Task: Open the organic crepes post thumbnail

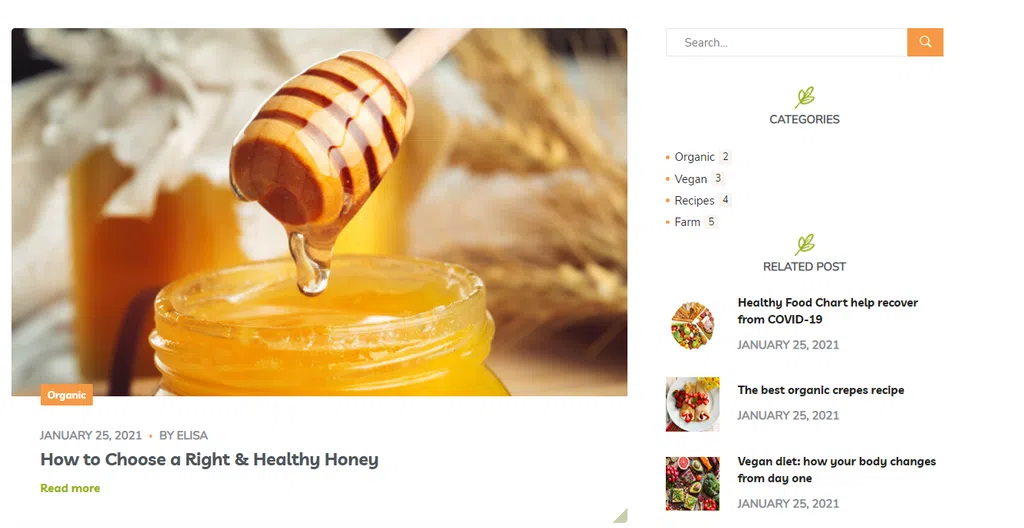Action: (692, 404)
